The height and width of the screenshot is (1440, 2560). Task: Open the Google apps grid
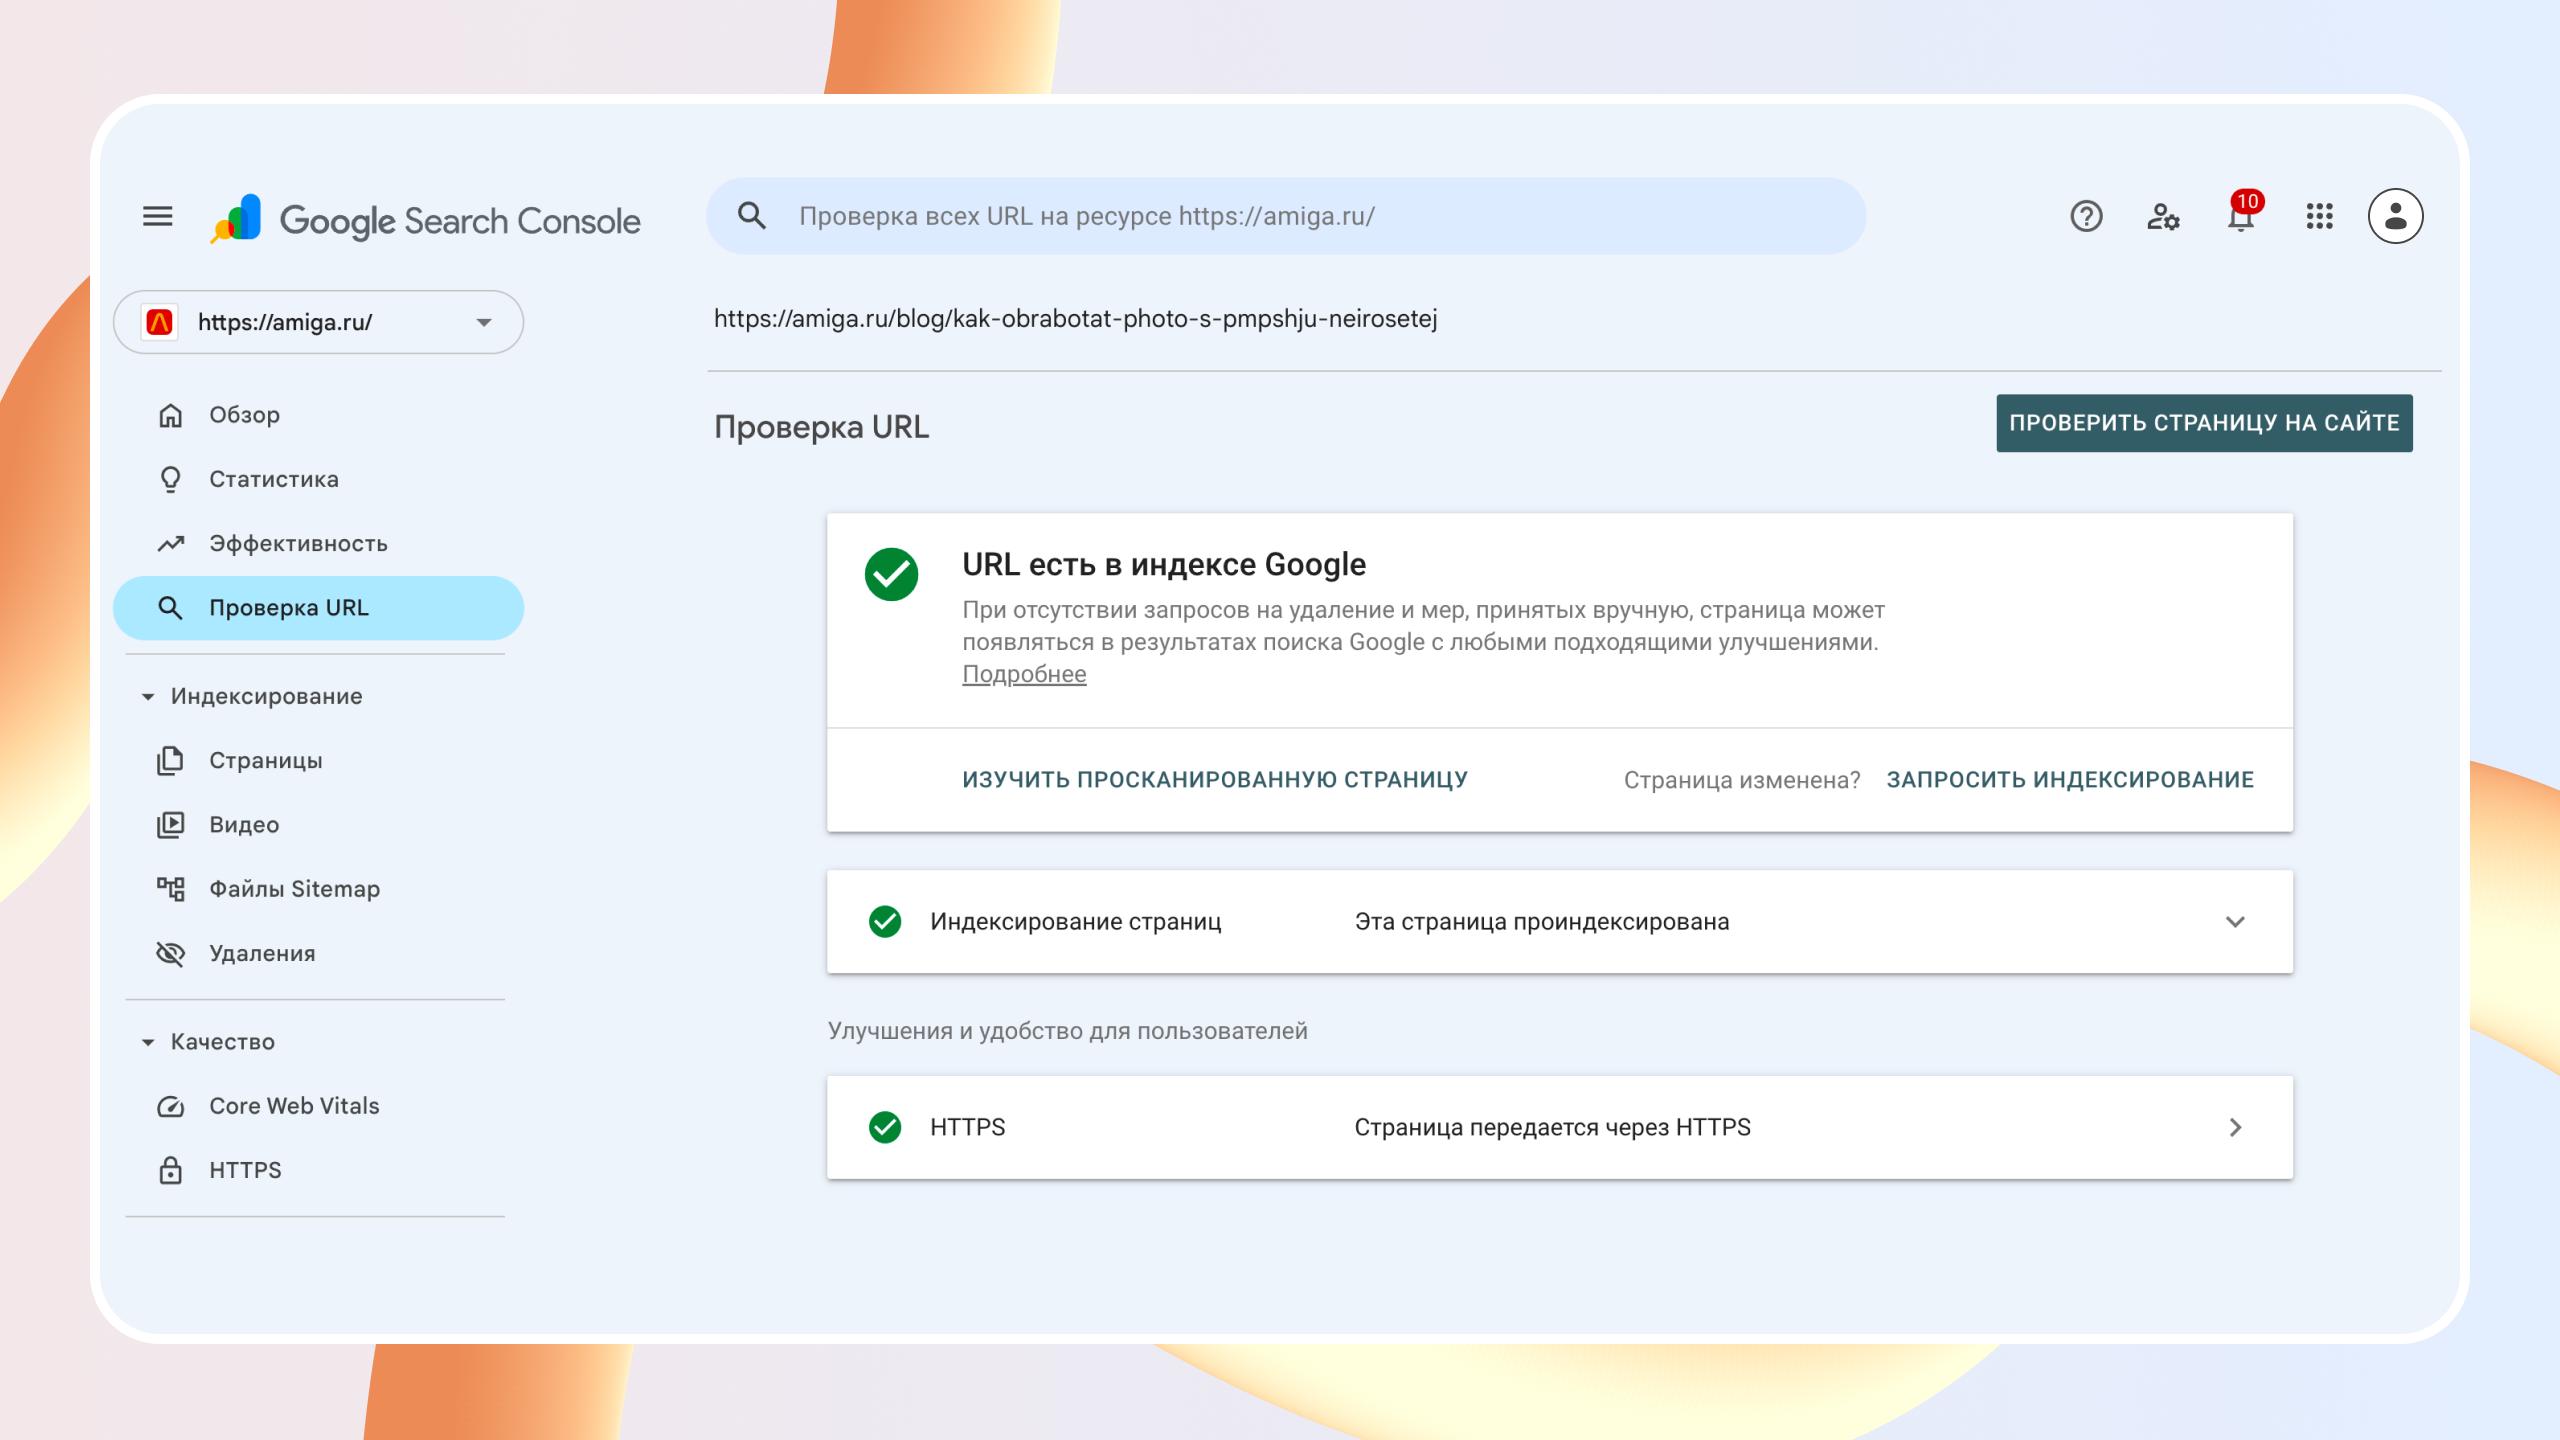[x=2319, y=216]
